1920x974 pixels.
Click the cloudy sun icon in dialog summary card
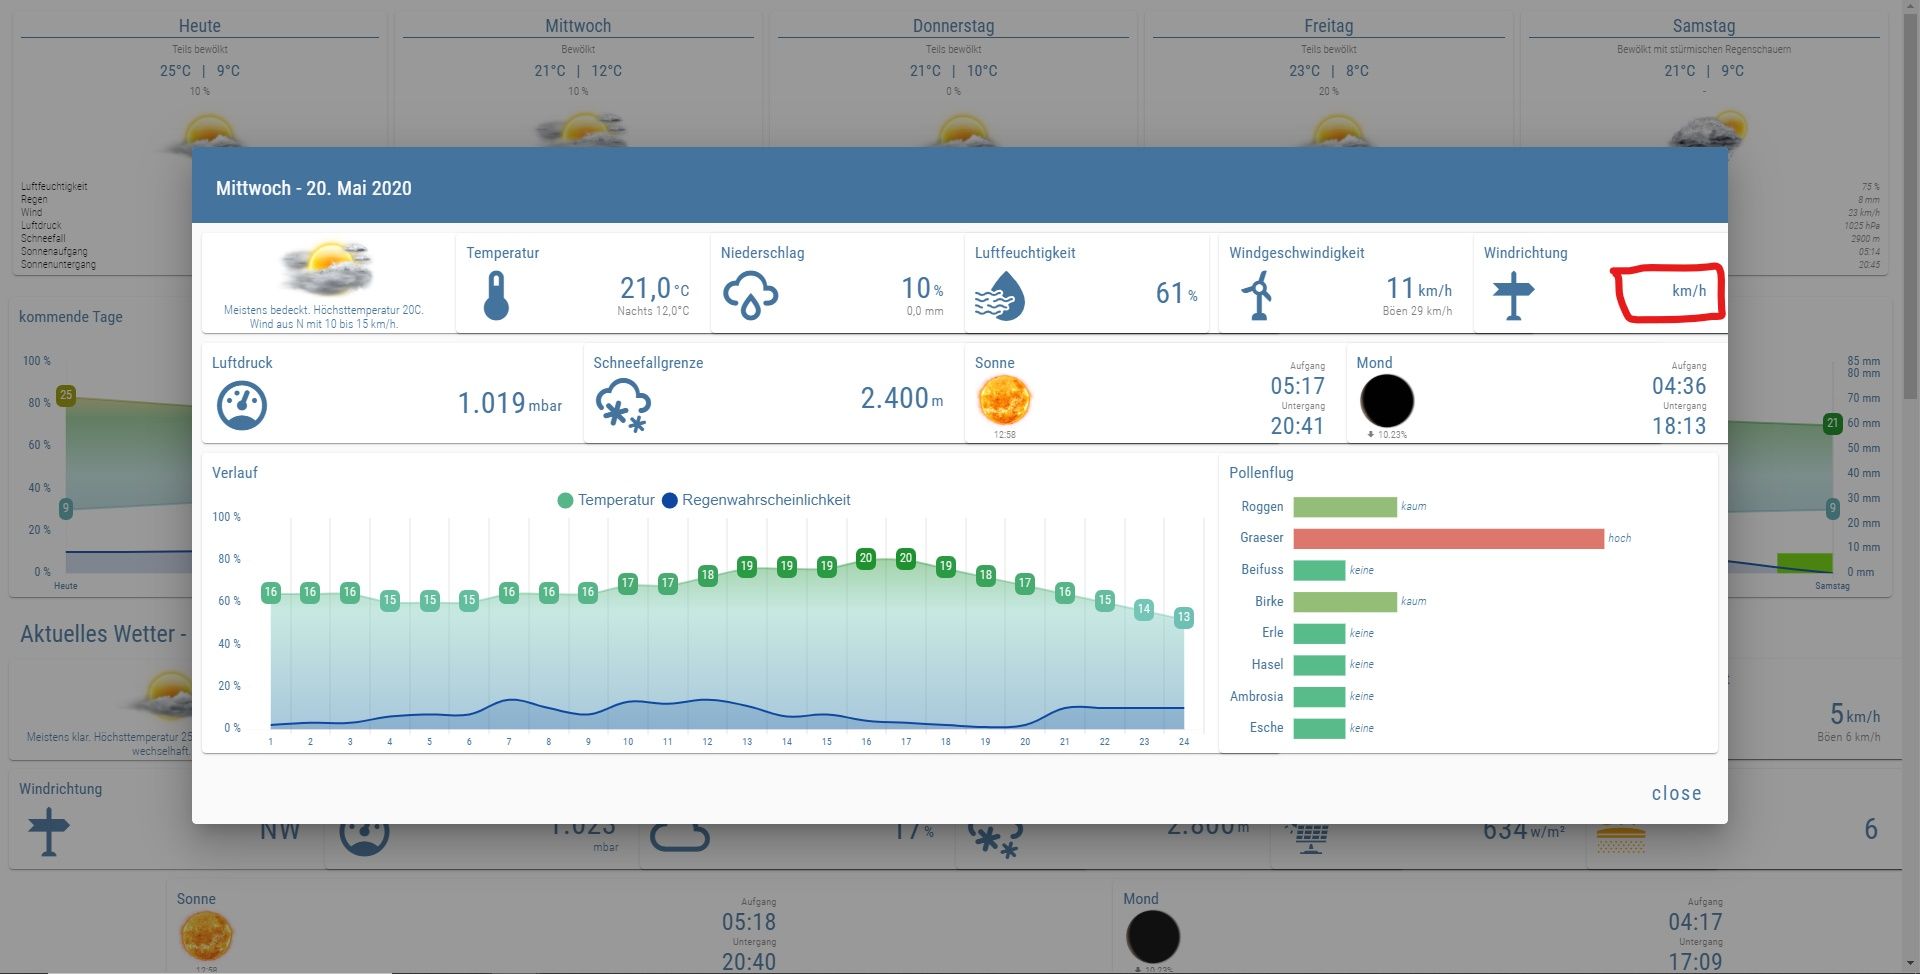pyautogui.click(x=327, y=268)
